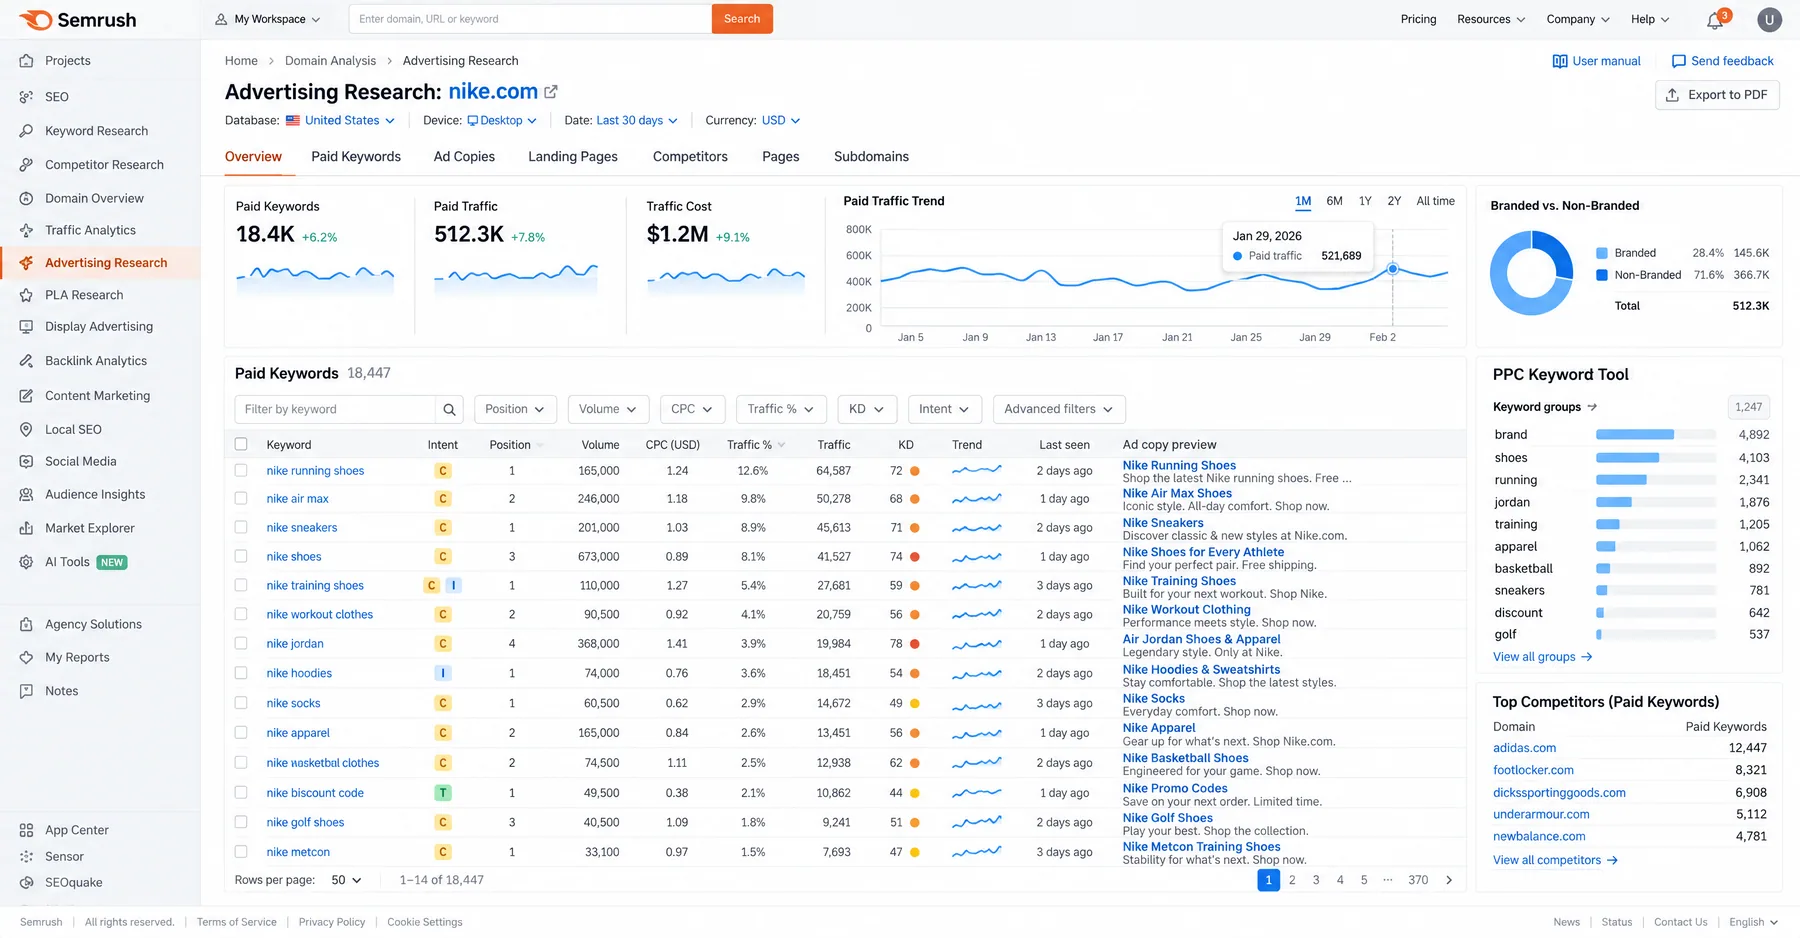Switch to the Paid Keywords tab
Viewport: 1800px width, 938px height.
(356, 157)
